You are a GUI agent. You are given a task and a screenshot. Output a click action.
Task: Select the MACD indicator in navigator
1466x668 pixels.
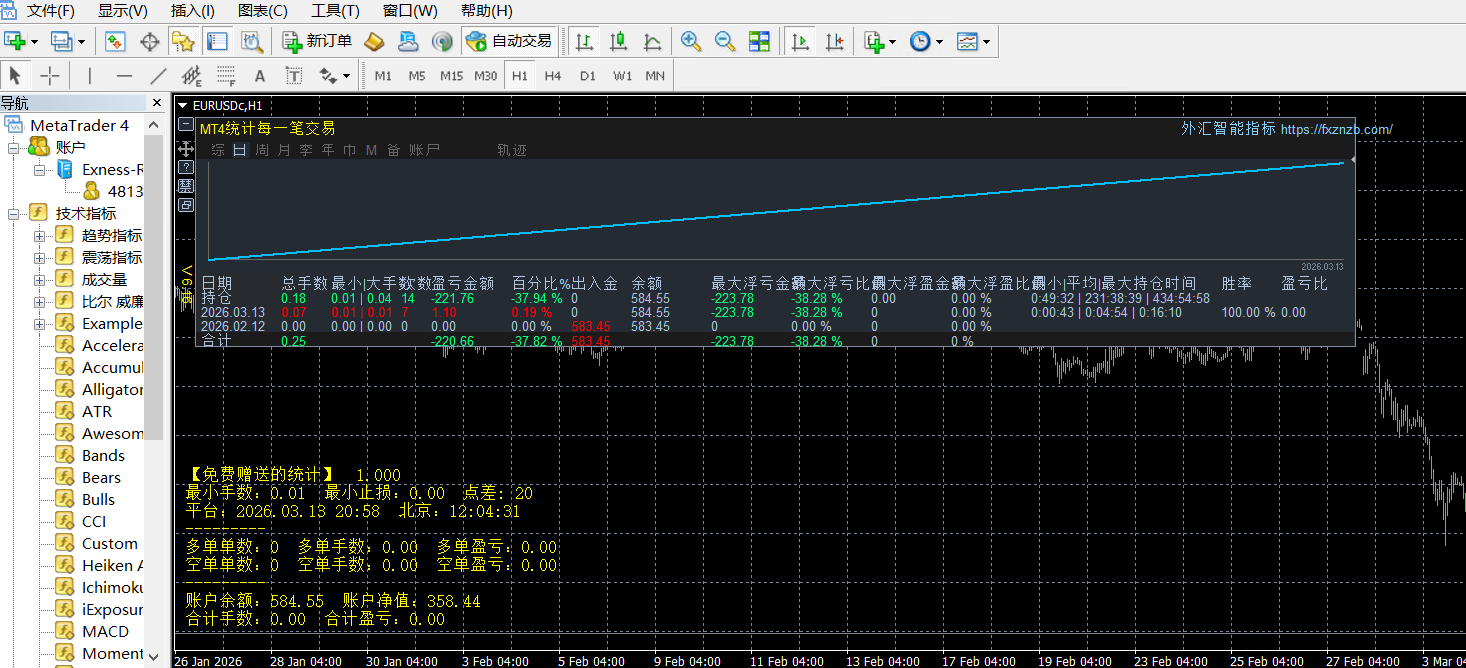click(x=105, y=631)
